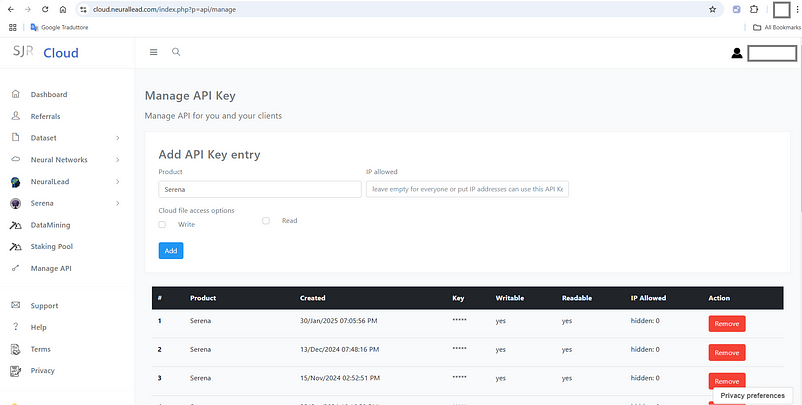Image resolution: width=802 pixels, height=405 pixels.
Task: Toggle sidebar with hamburger menu icon
Action: 153,52
